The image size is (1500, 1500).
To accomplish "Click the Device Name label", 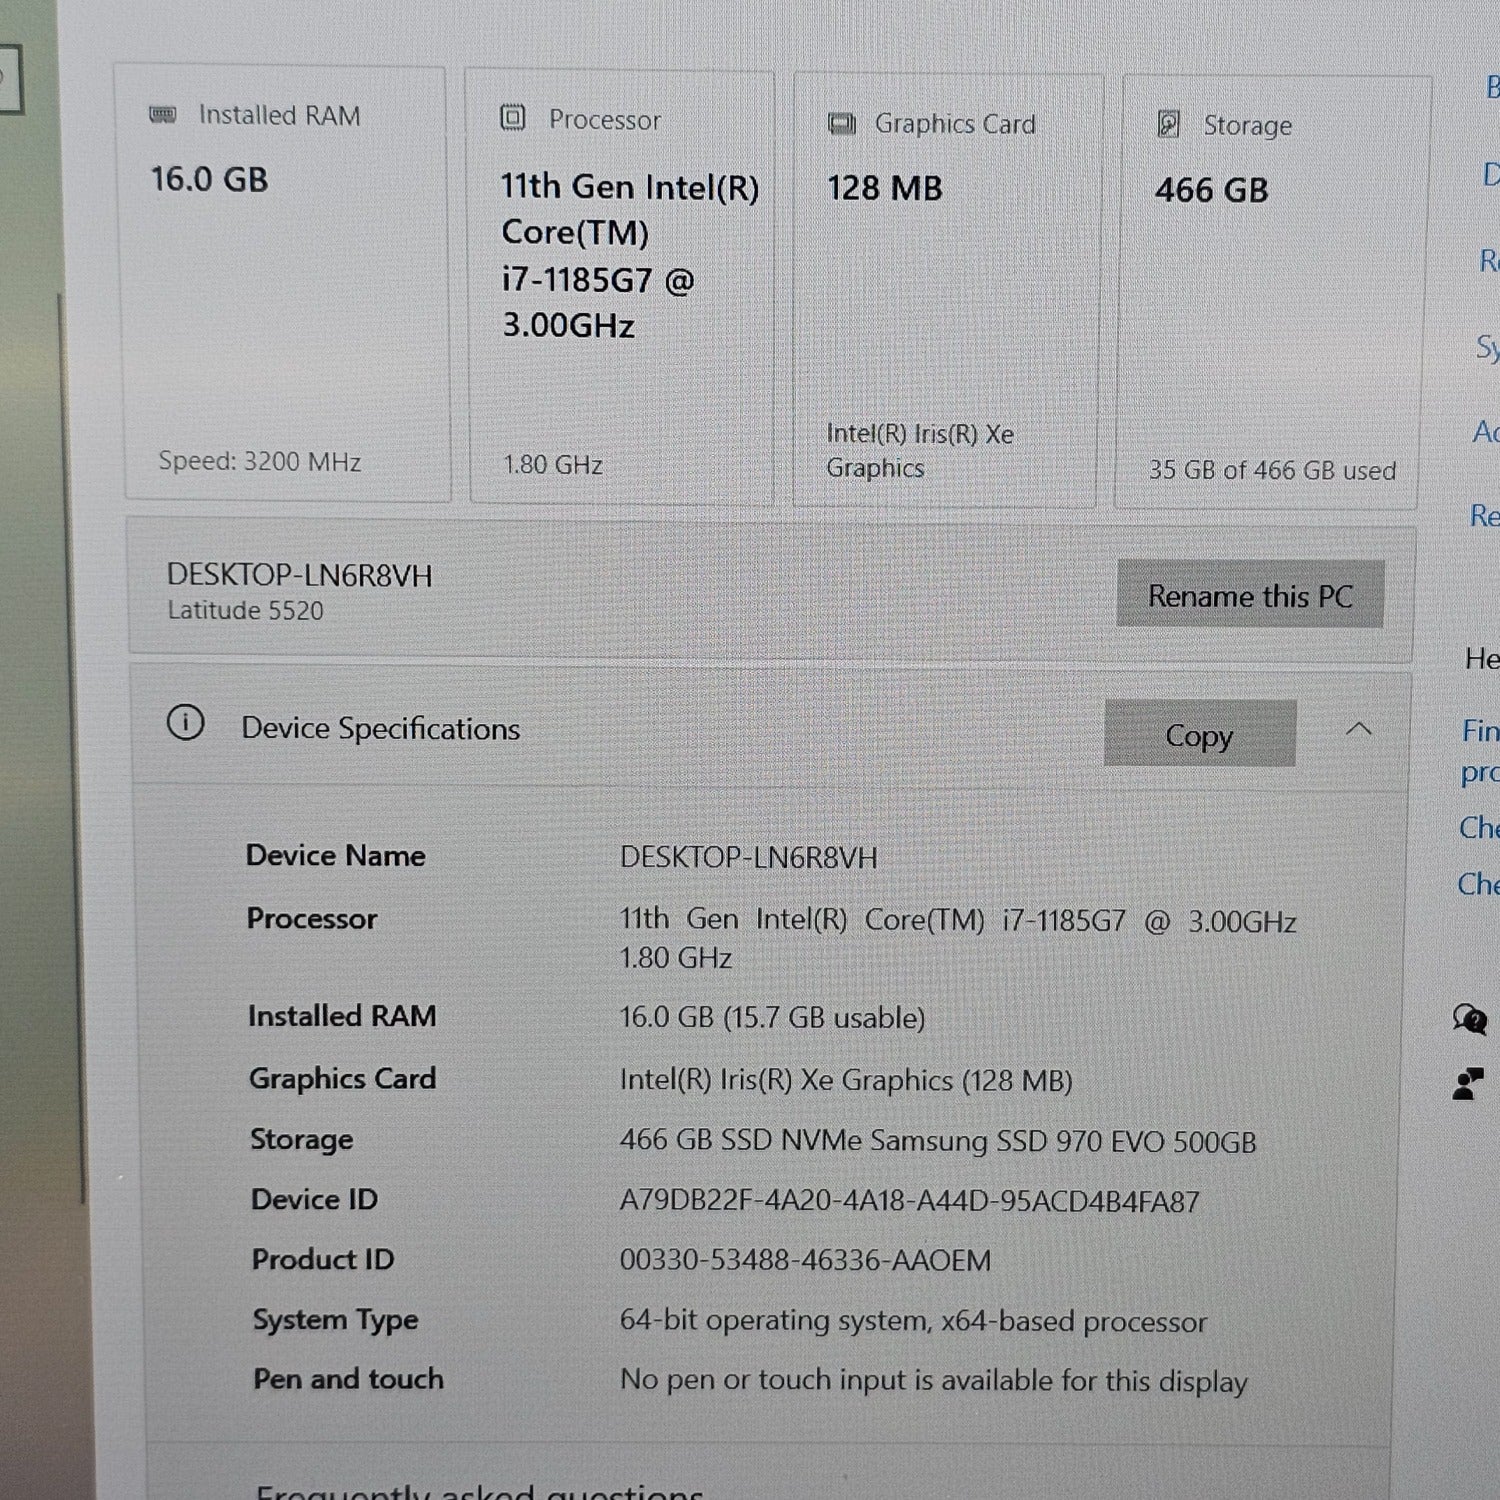I will coord(335,855).
